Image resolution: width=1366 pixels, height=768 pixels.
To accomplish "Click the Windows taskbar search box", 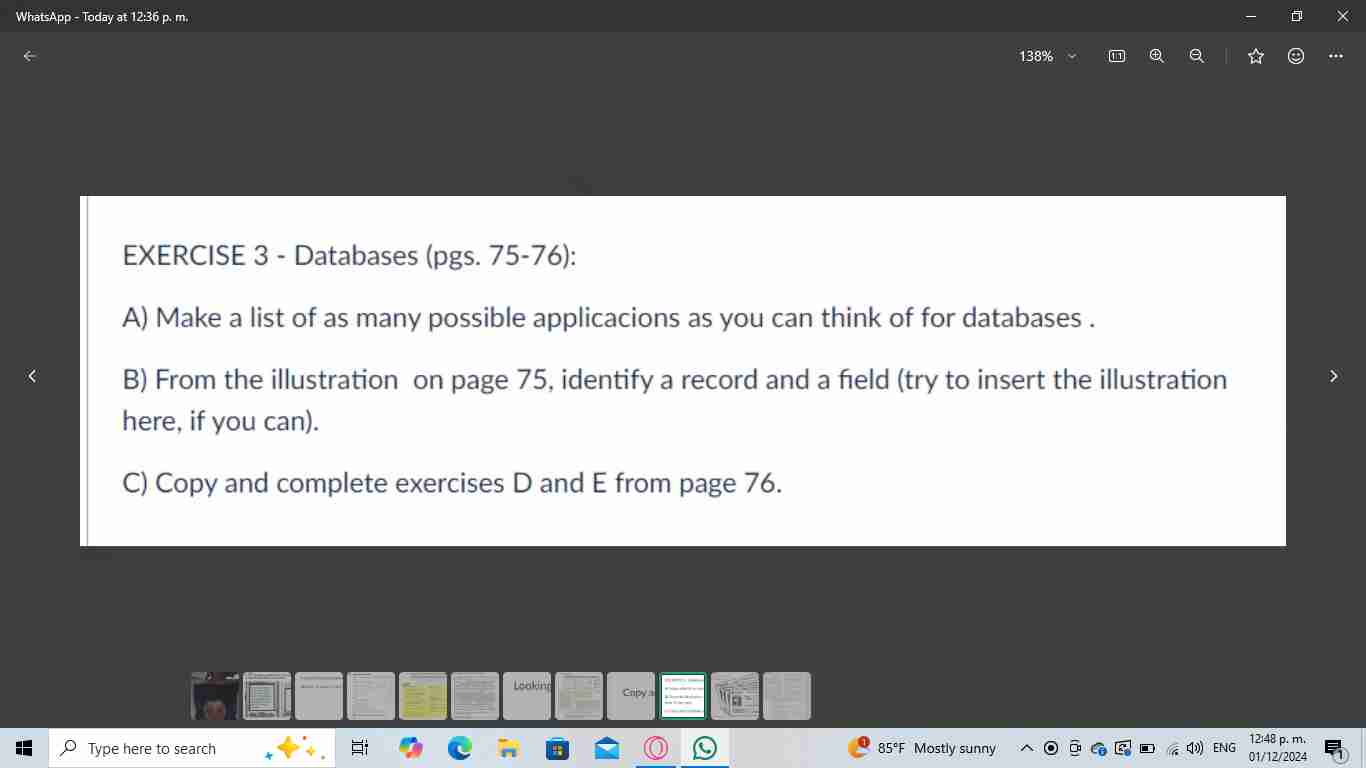I will click(x=160, y=748).
